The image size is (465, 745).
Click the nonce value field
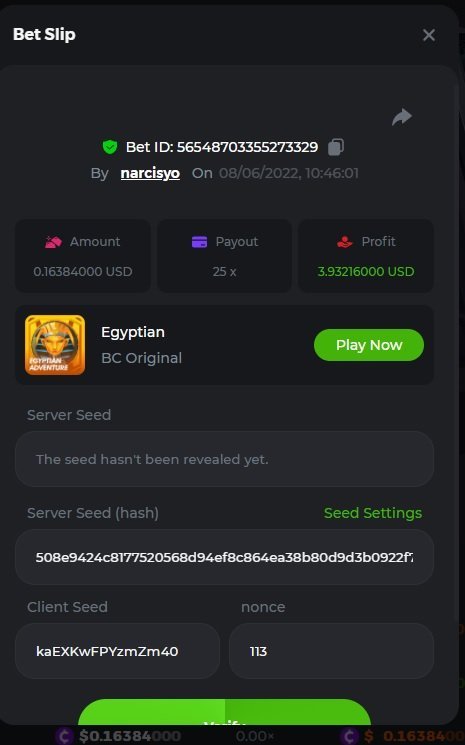coord(331,651)
